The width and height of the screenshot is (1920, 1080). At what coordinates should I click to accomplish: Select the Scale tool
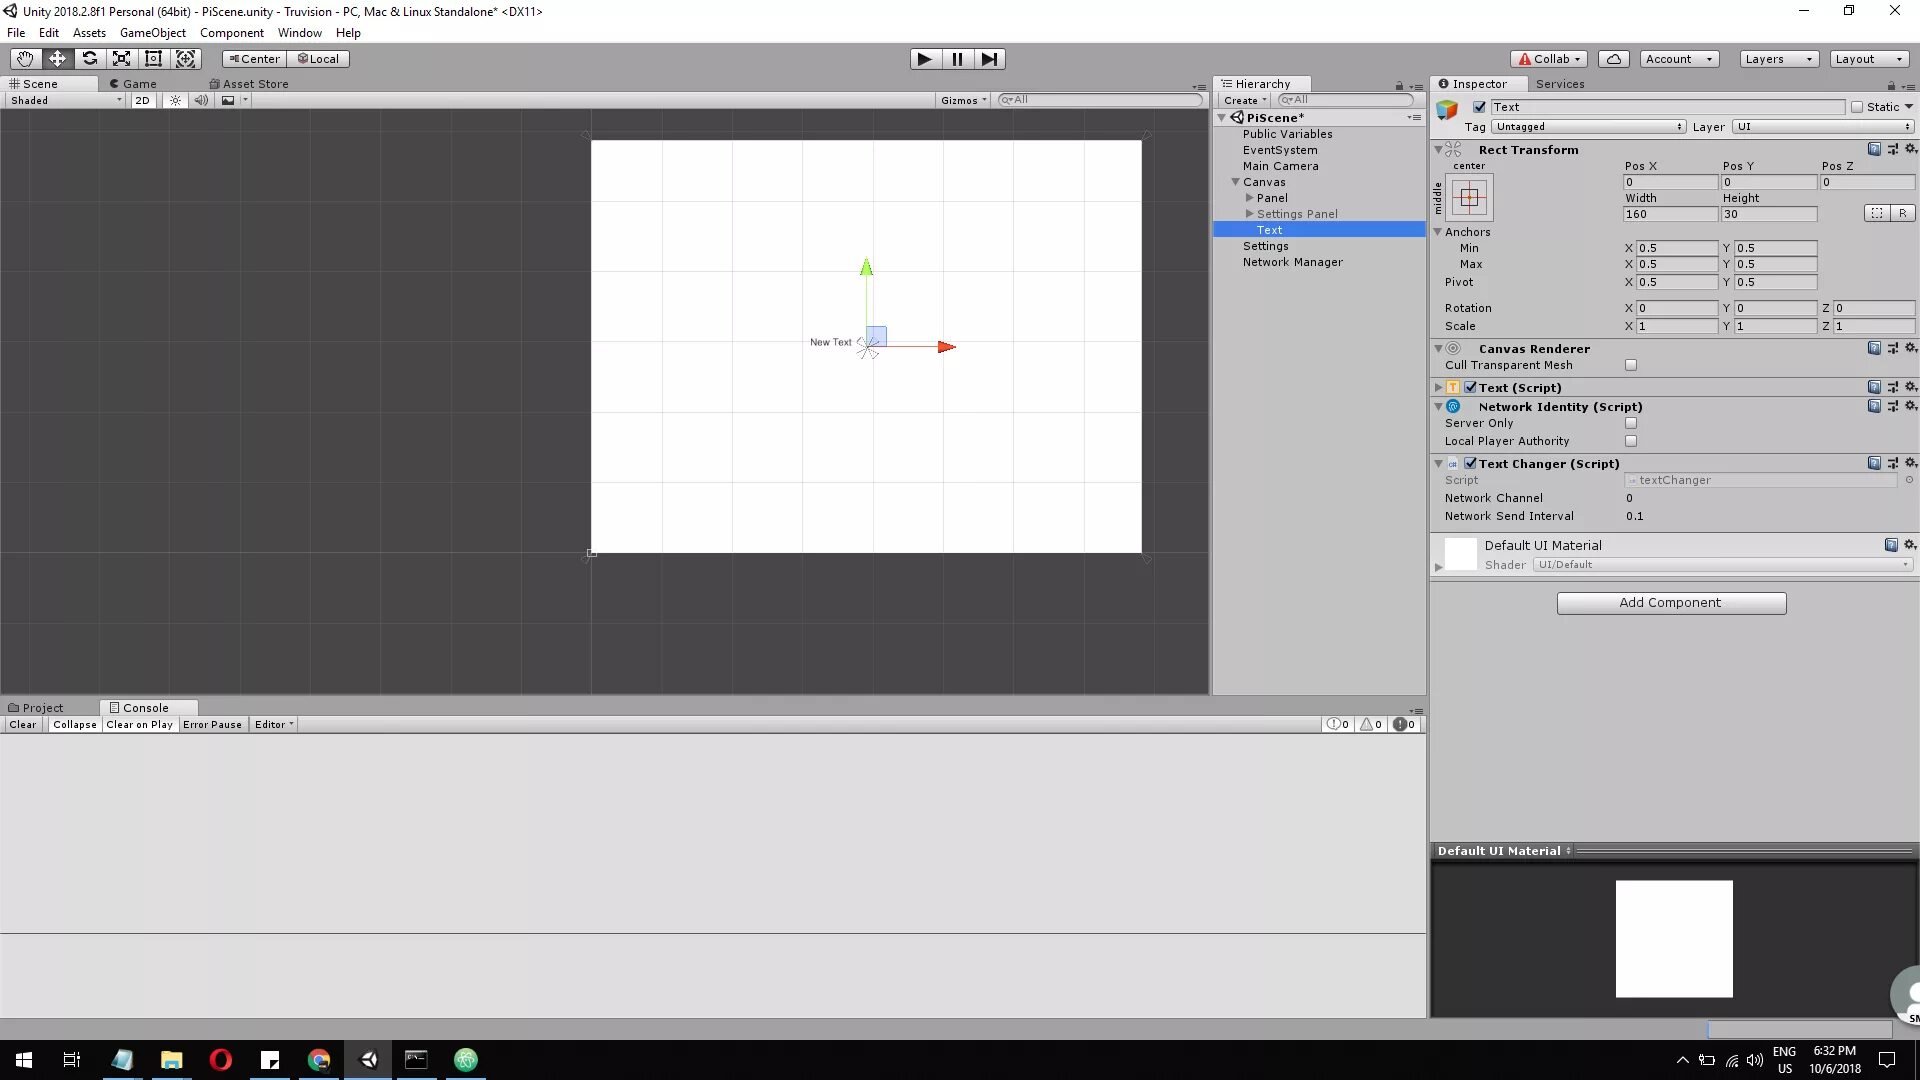(x=121, y=59)
